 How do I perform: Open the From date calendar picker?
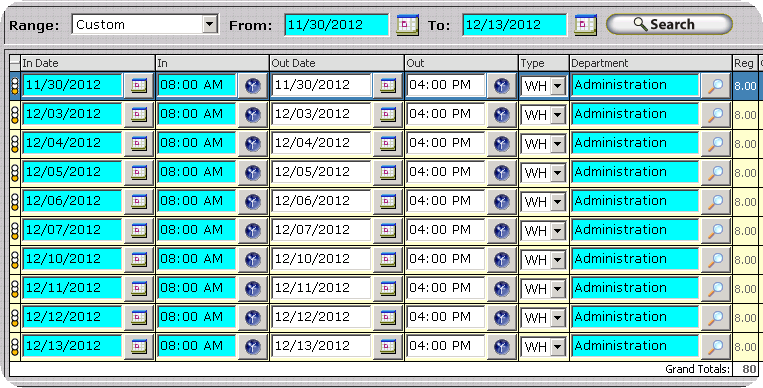click(x=407, y=25)
